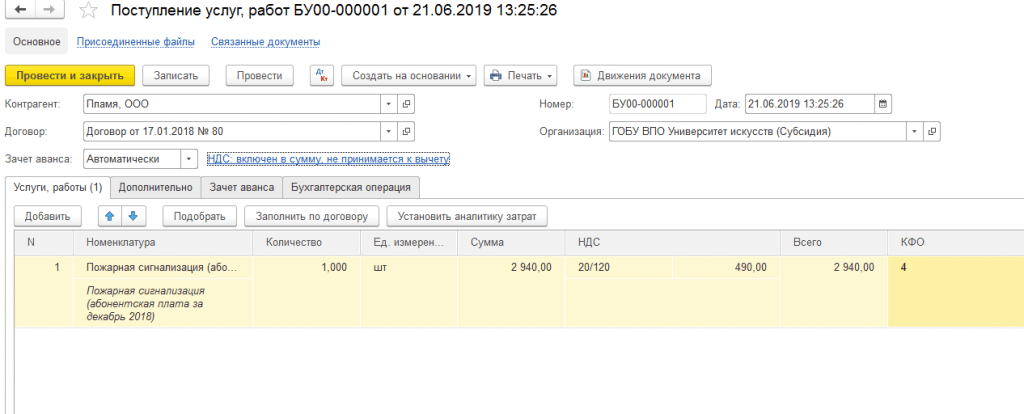Image resolution: width=1024 pixels, height=414 pixels.
Task: Select Услуги, работы (1) tab
Action: pos(58,187)
